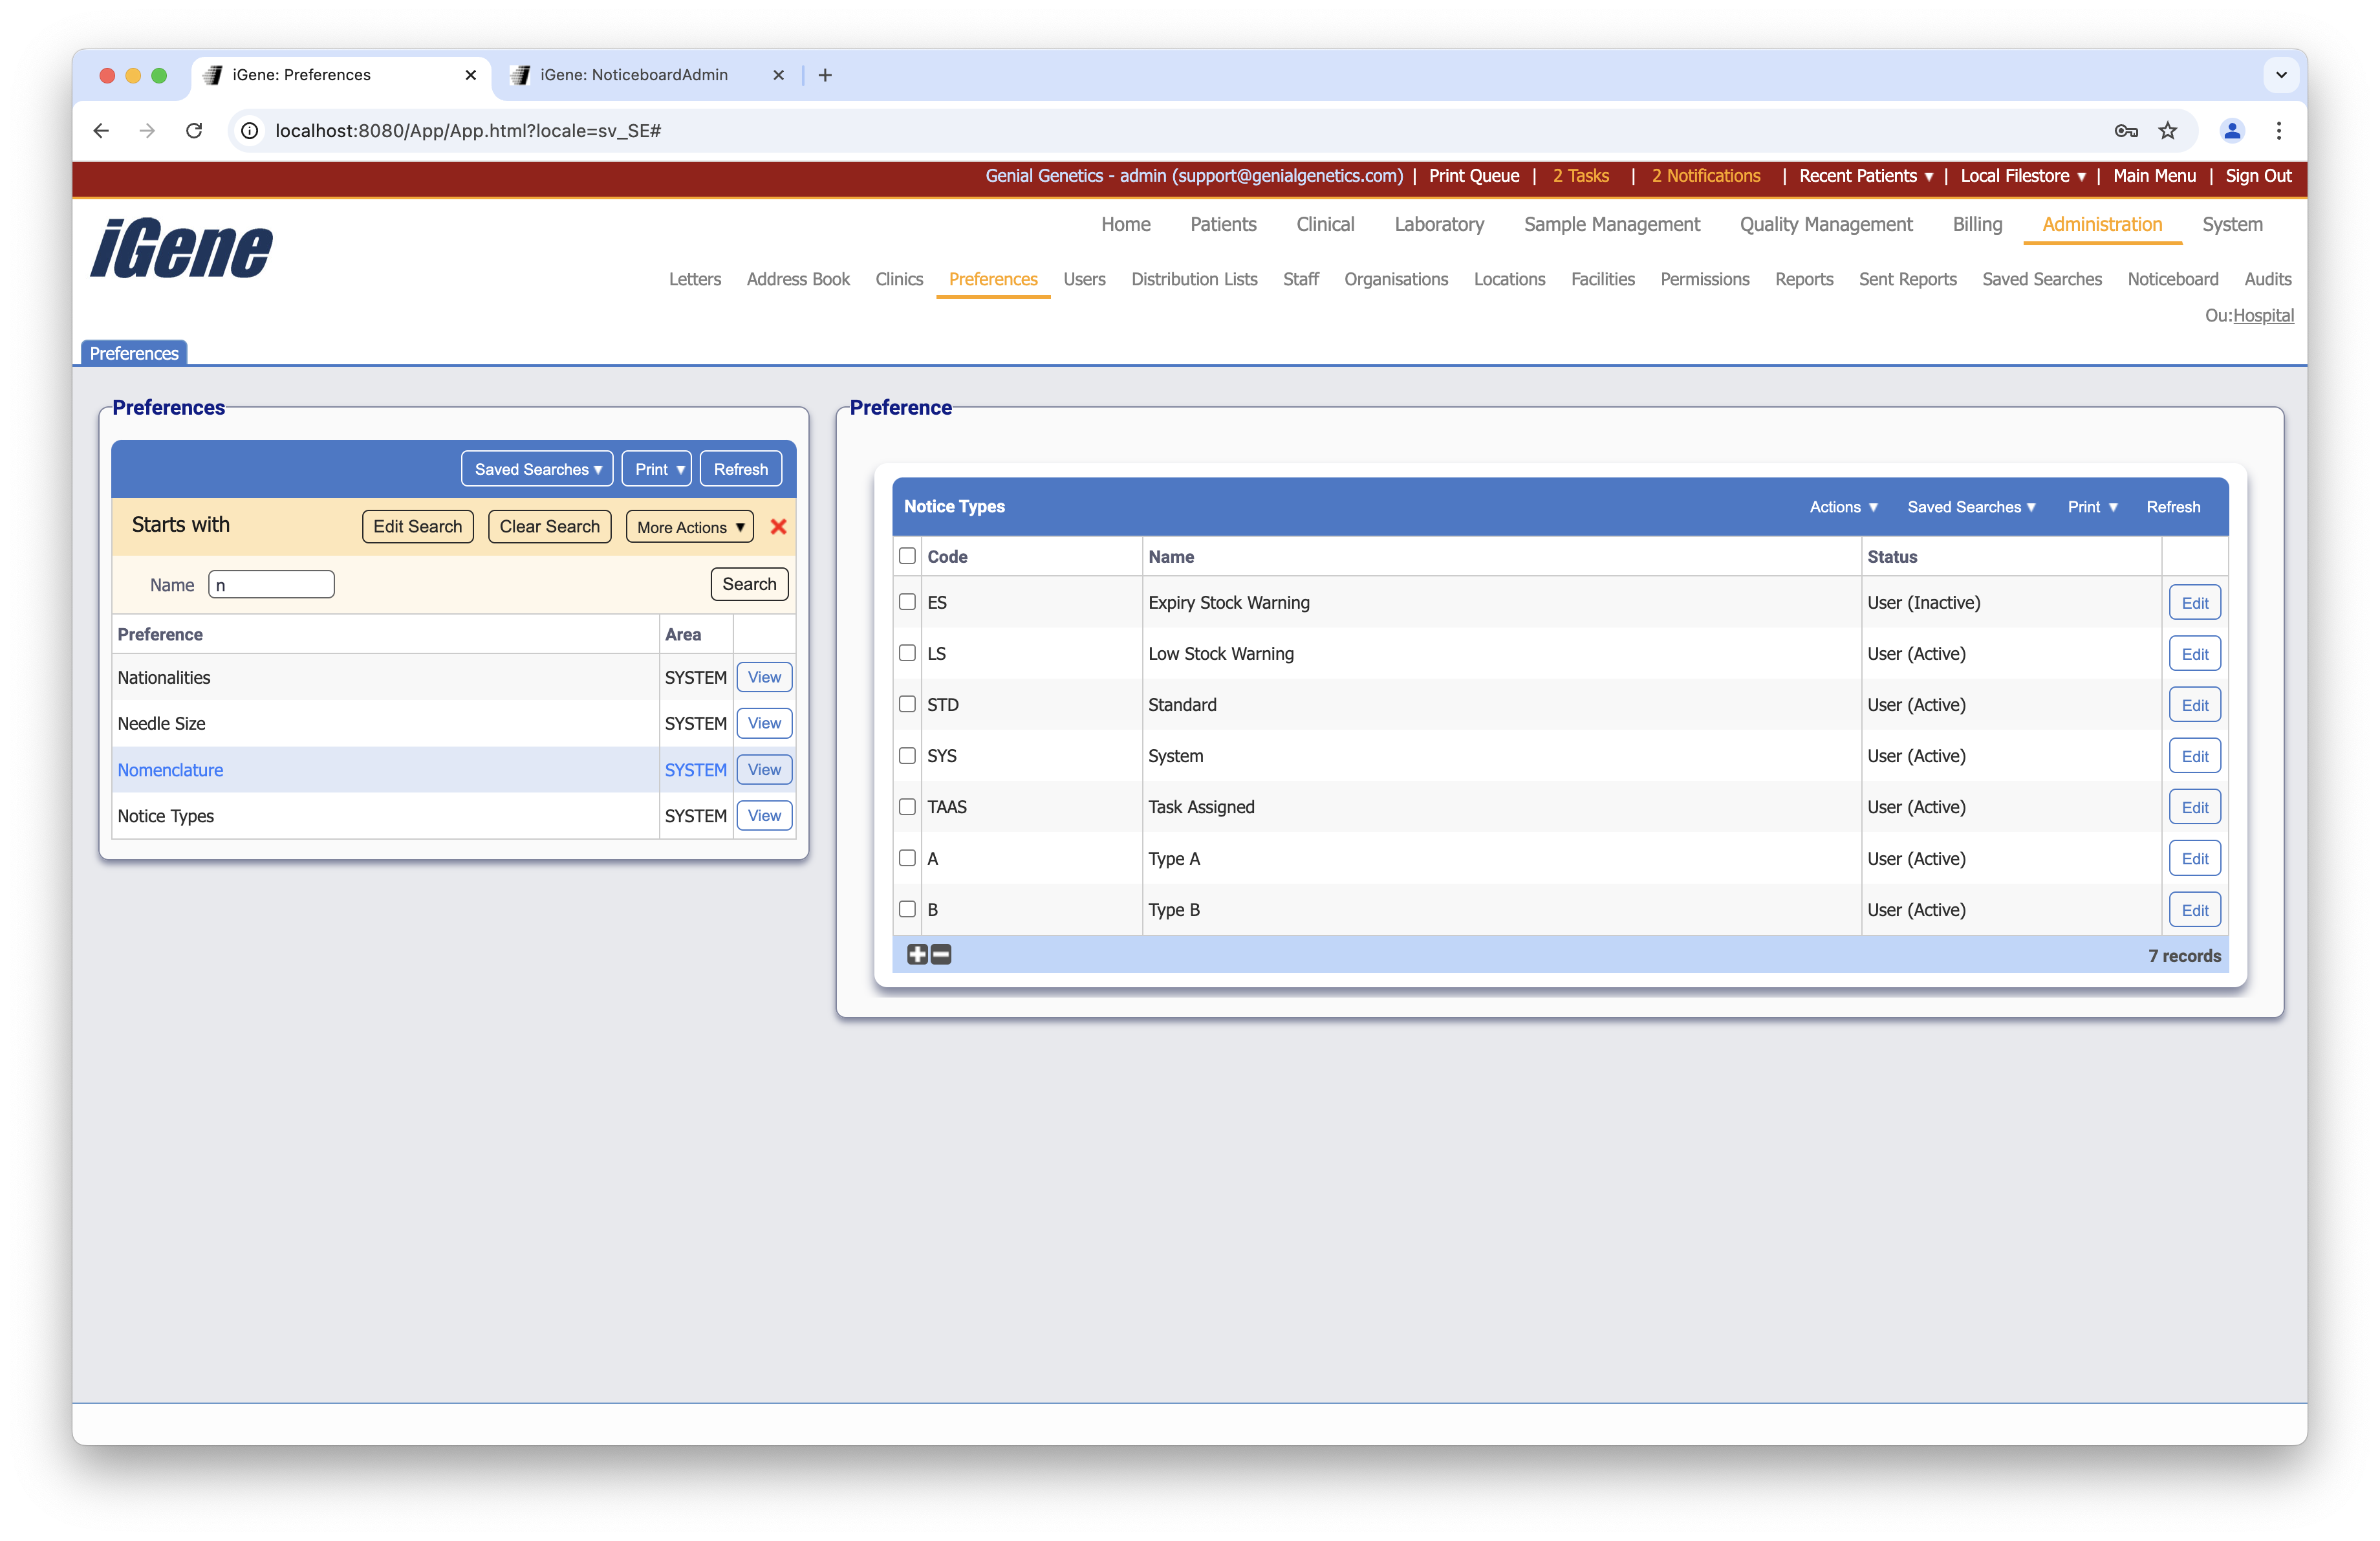
Task: Click the red X to remove the search
Action: coord(778,527)
